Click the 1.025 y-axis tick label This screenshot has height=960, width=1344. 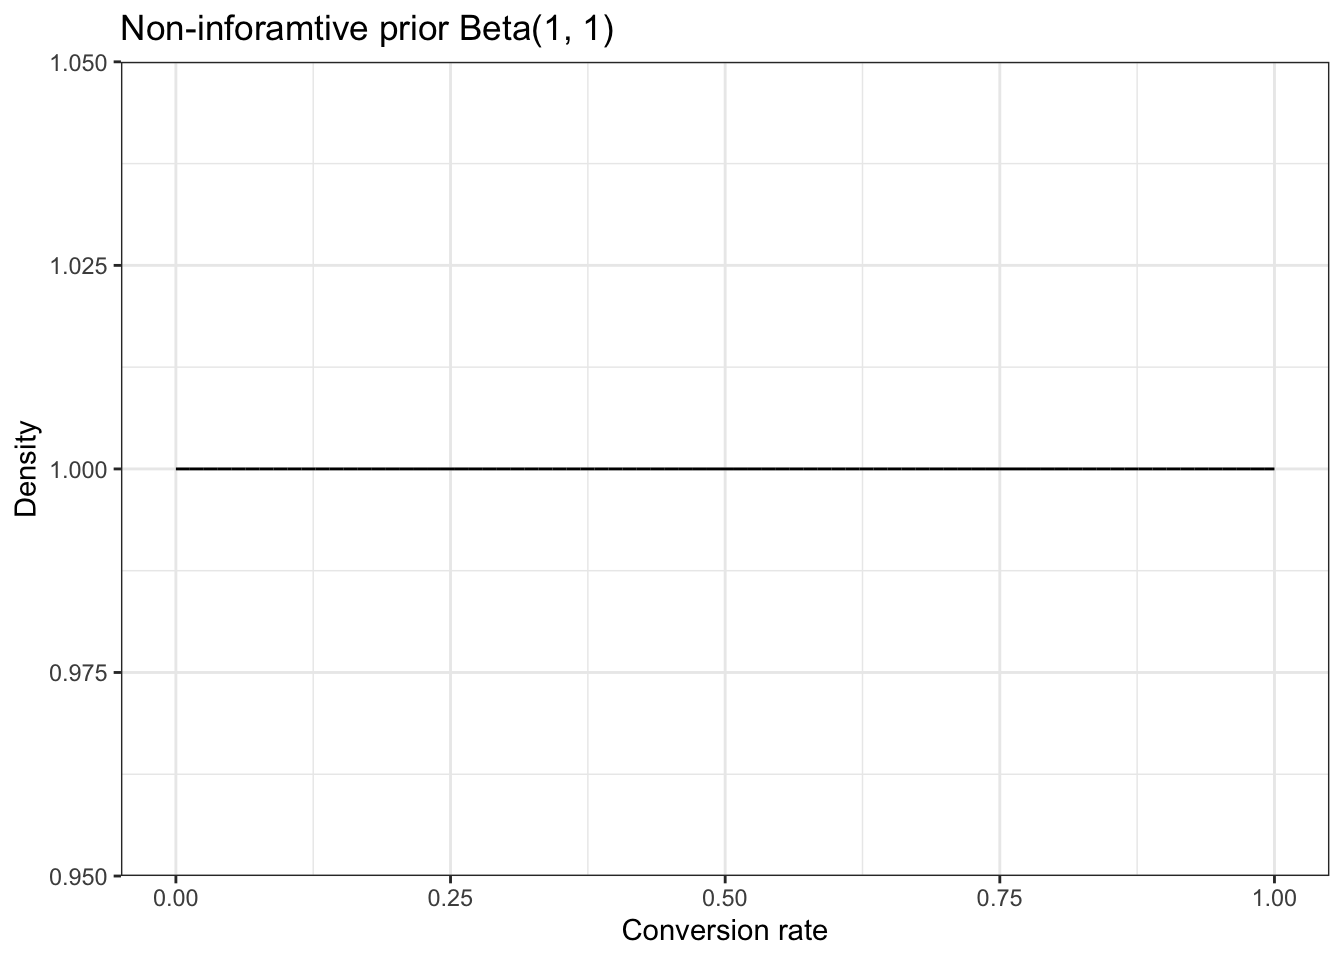tap(82, 266)
